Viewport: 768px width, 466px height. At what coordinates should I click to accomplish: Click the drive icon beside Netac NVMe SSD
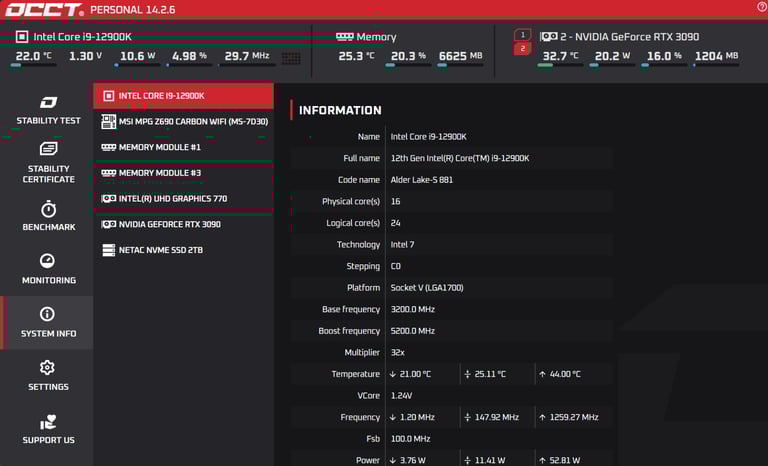pyautogui.click(x=108, y=250)
